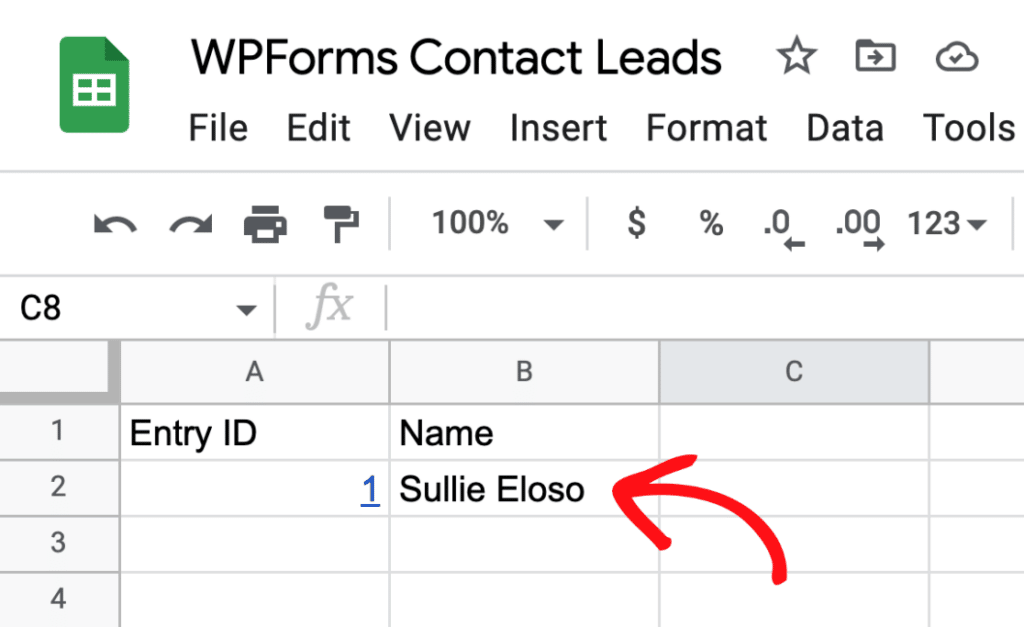Open the Tools menu
The width and height of the screenshot is (1024, 627).
point(967,128)
